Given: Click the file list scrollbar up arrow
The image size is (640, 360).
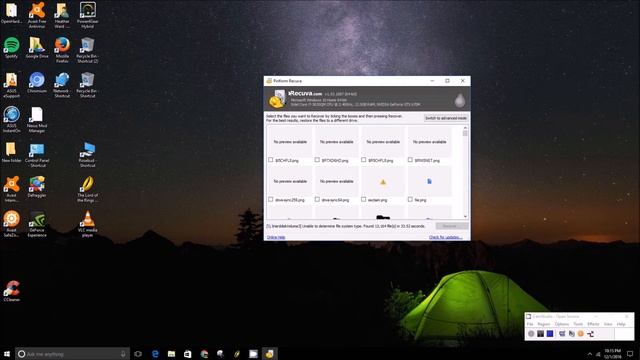Looking at the screenshot, I should (x=465, y=128).
